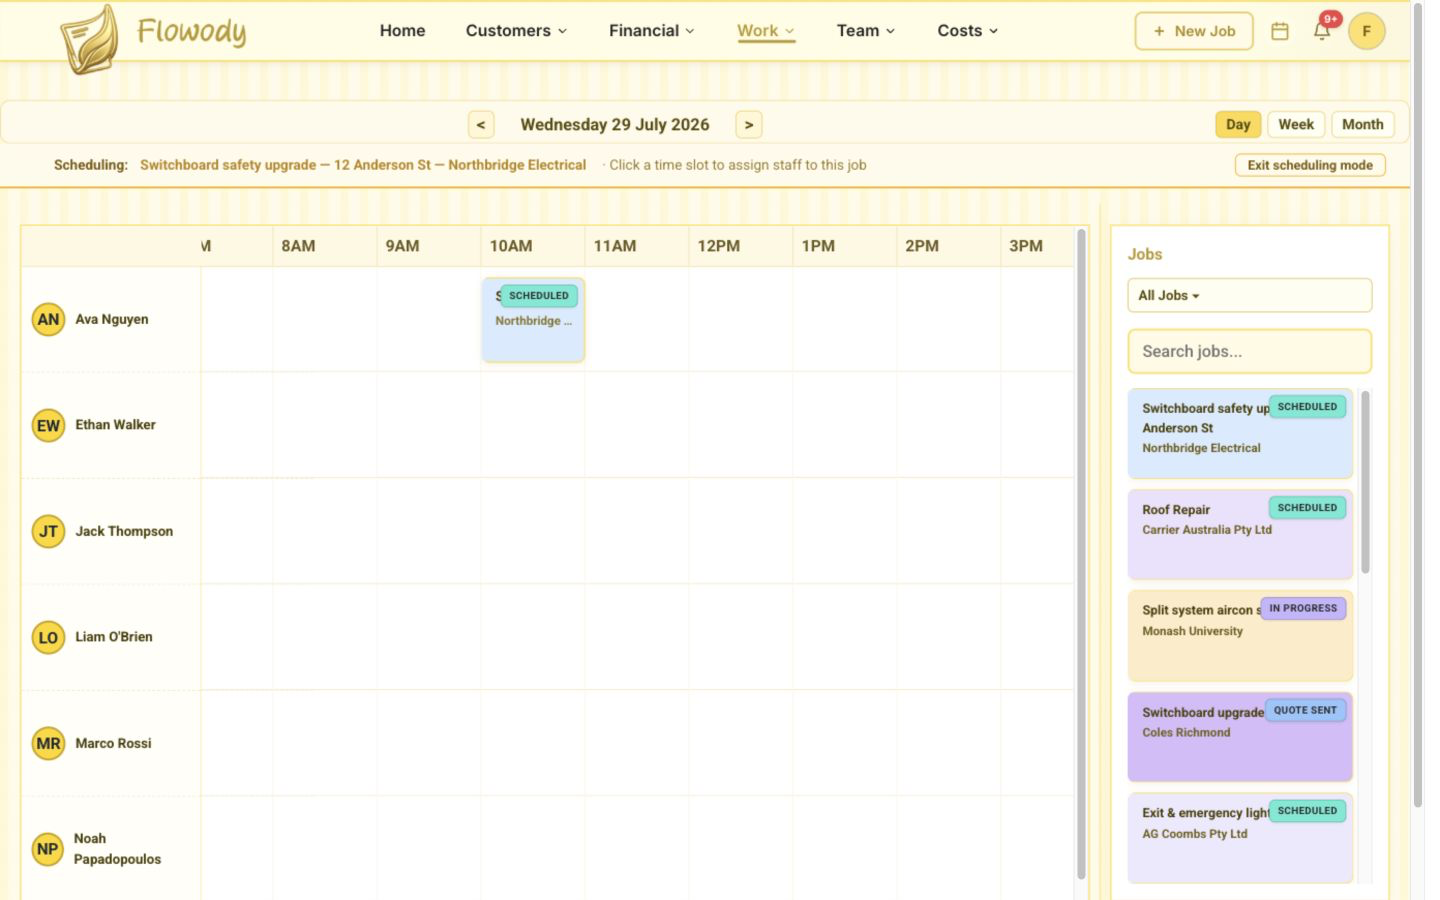Click the Jobs panel heading
This screenshot has height=900, width=1440.
click(1145, 255)
